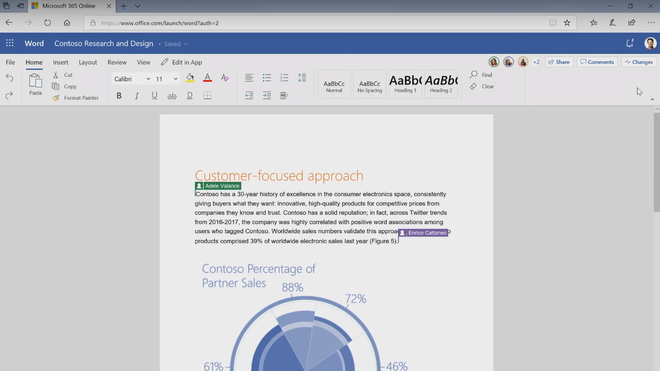Click the notifications bell icon
Image resolution: width=660 pixels, height=371 pixels.
[x=630, y=43]
